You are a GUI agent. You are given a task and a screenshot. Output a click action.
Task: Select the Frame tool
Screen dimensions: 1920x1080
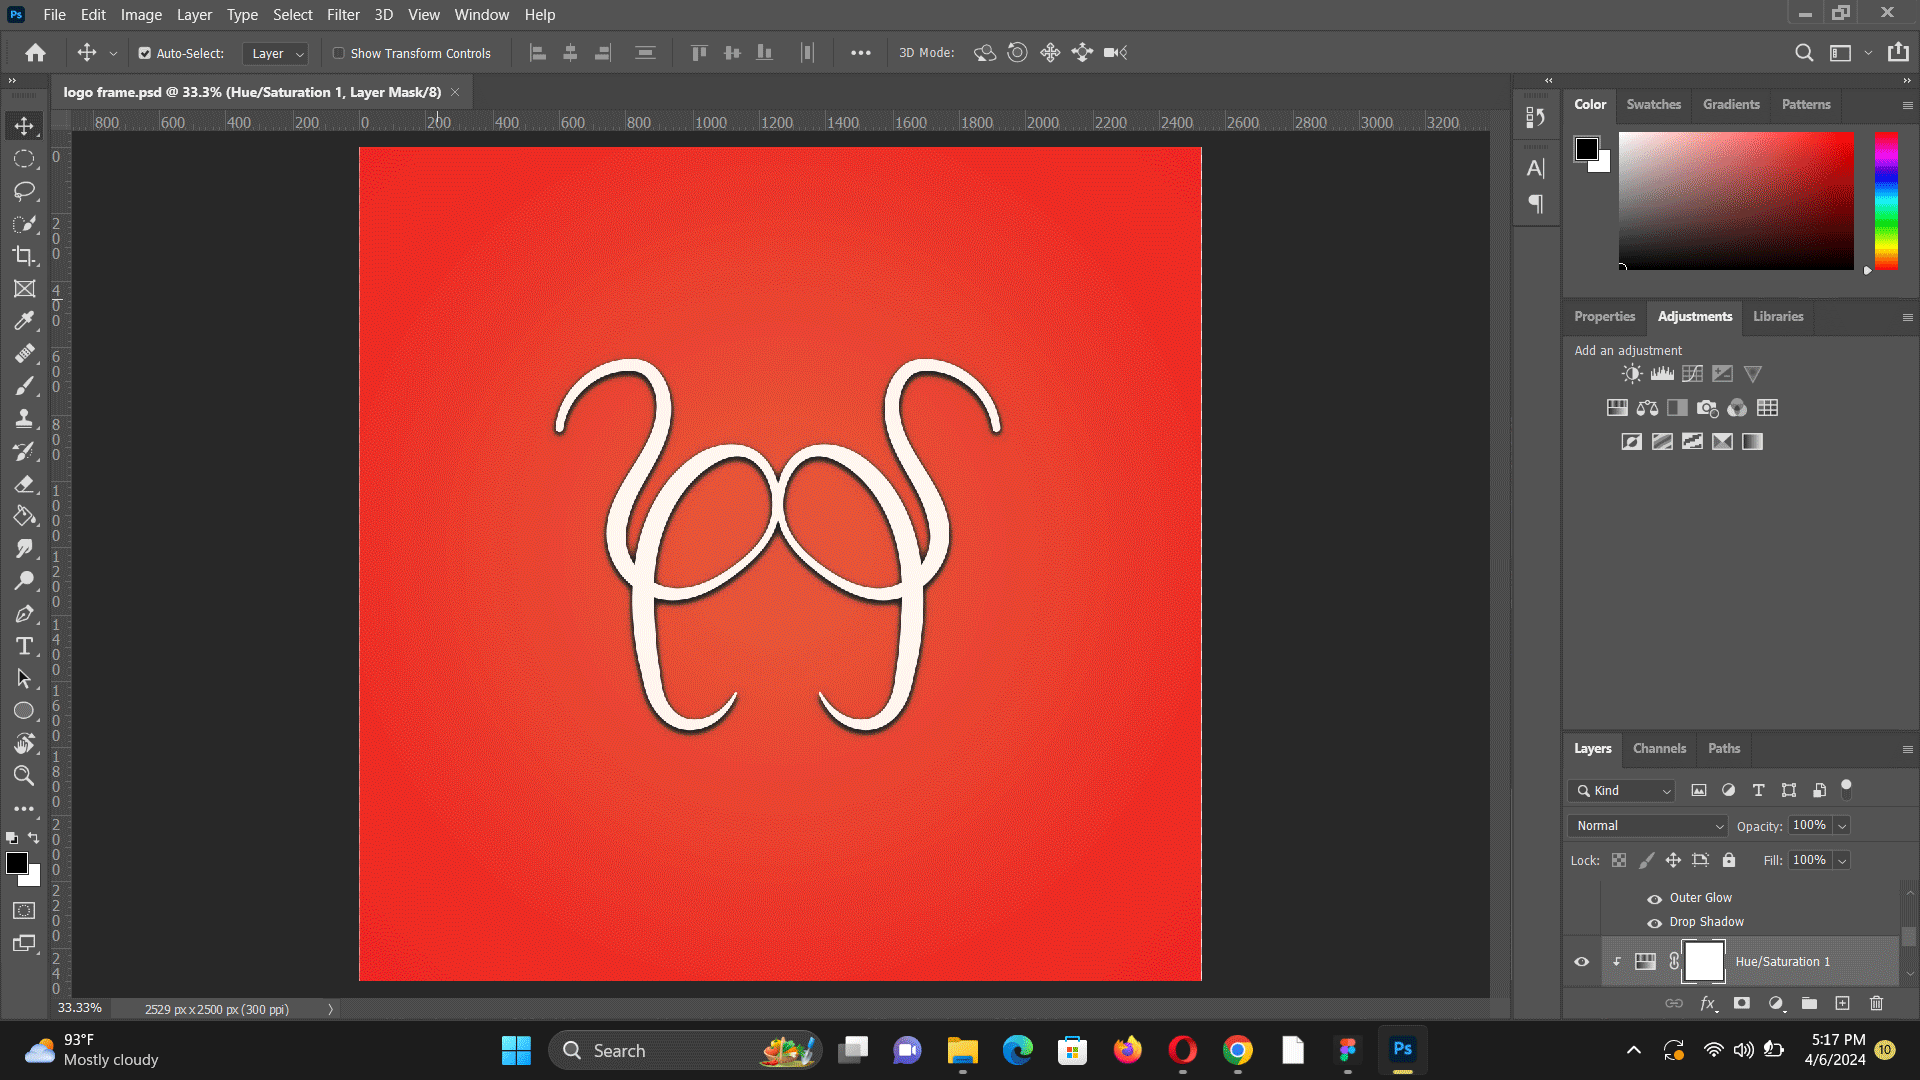[24, 289]
